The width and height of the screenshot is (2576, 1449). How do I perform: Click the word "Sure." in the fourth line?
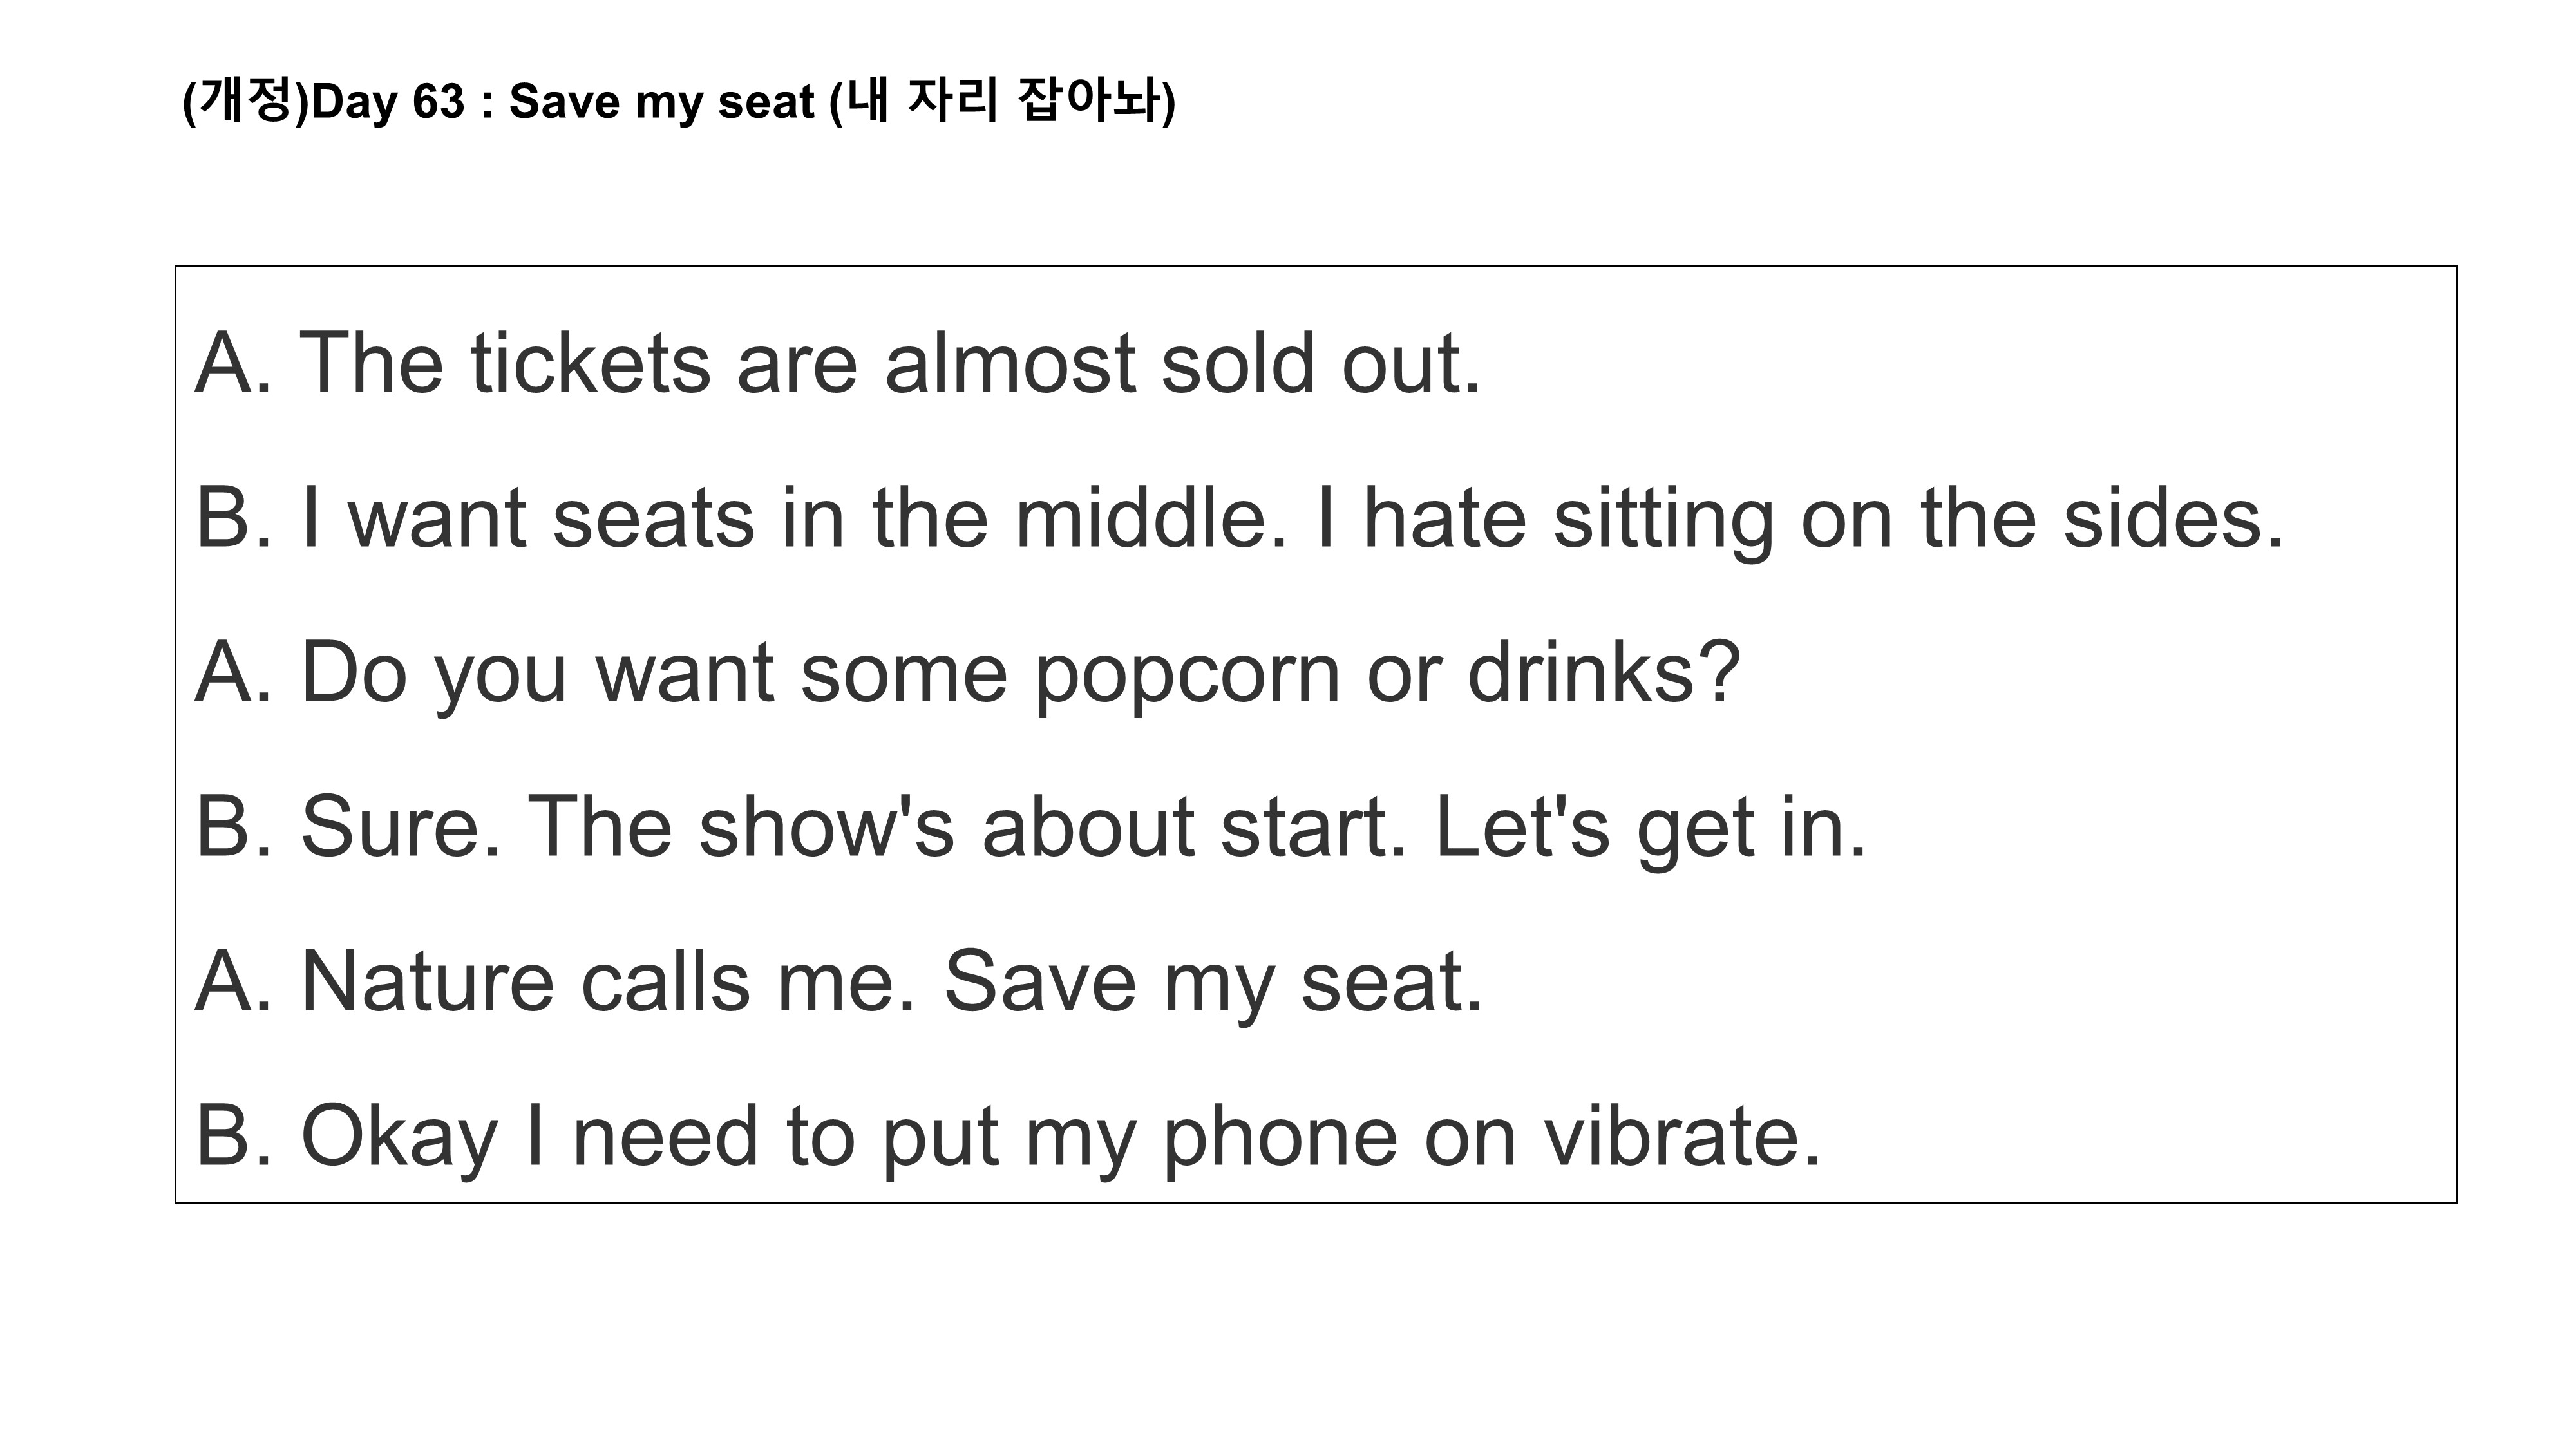tap(400, 827)
